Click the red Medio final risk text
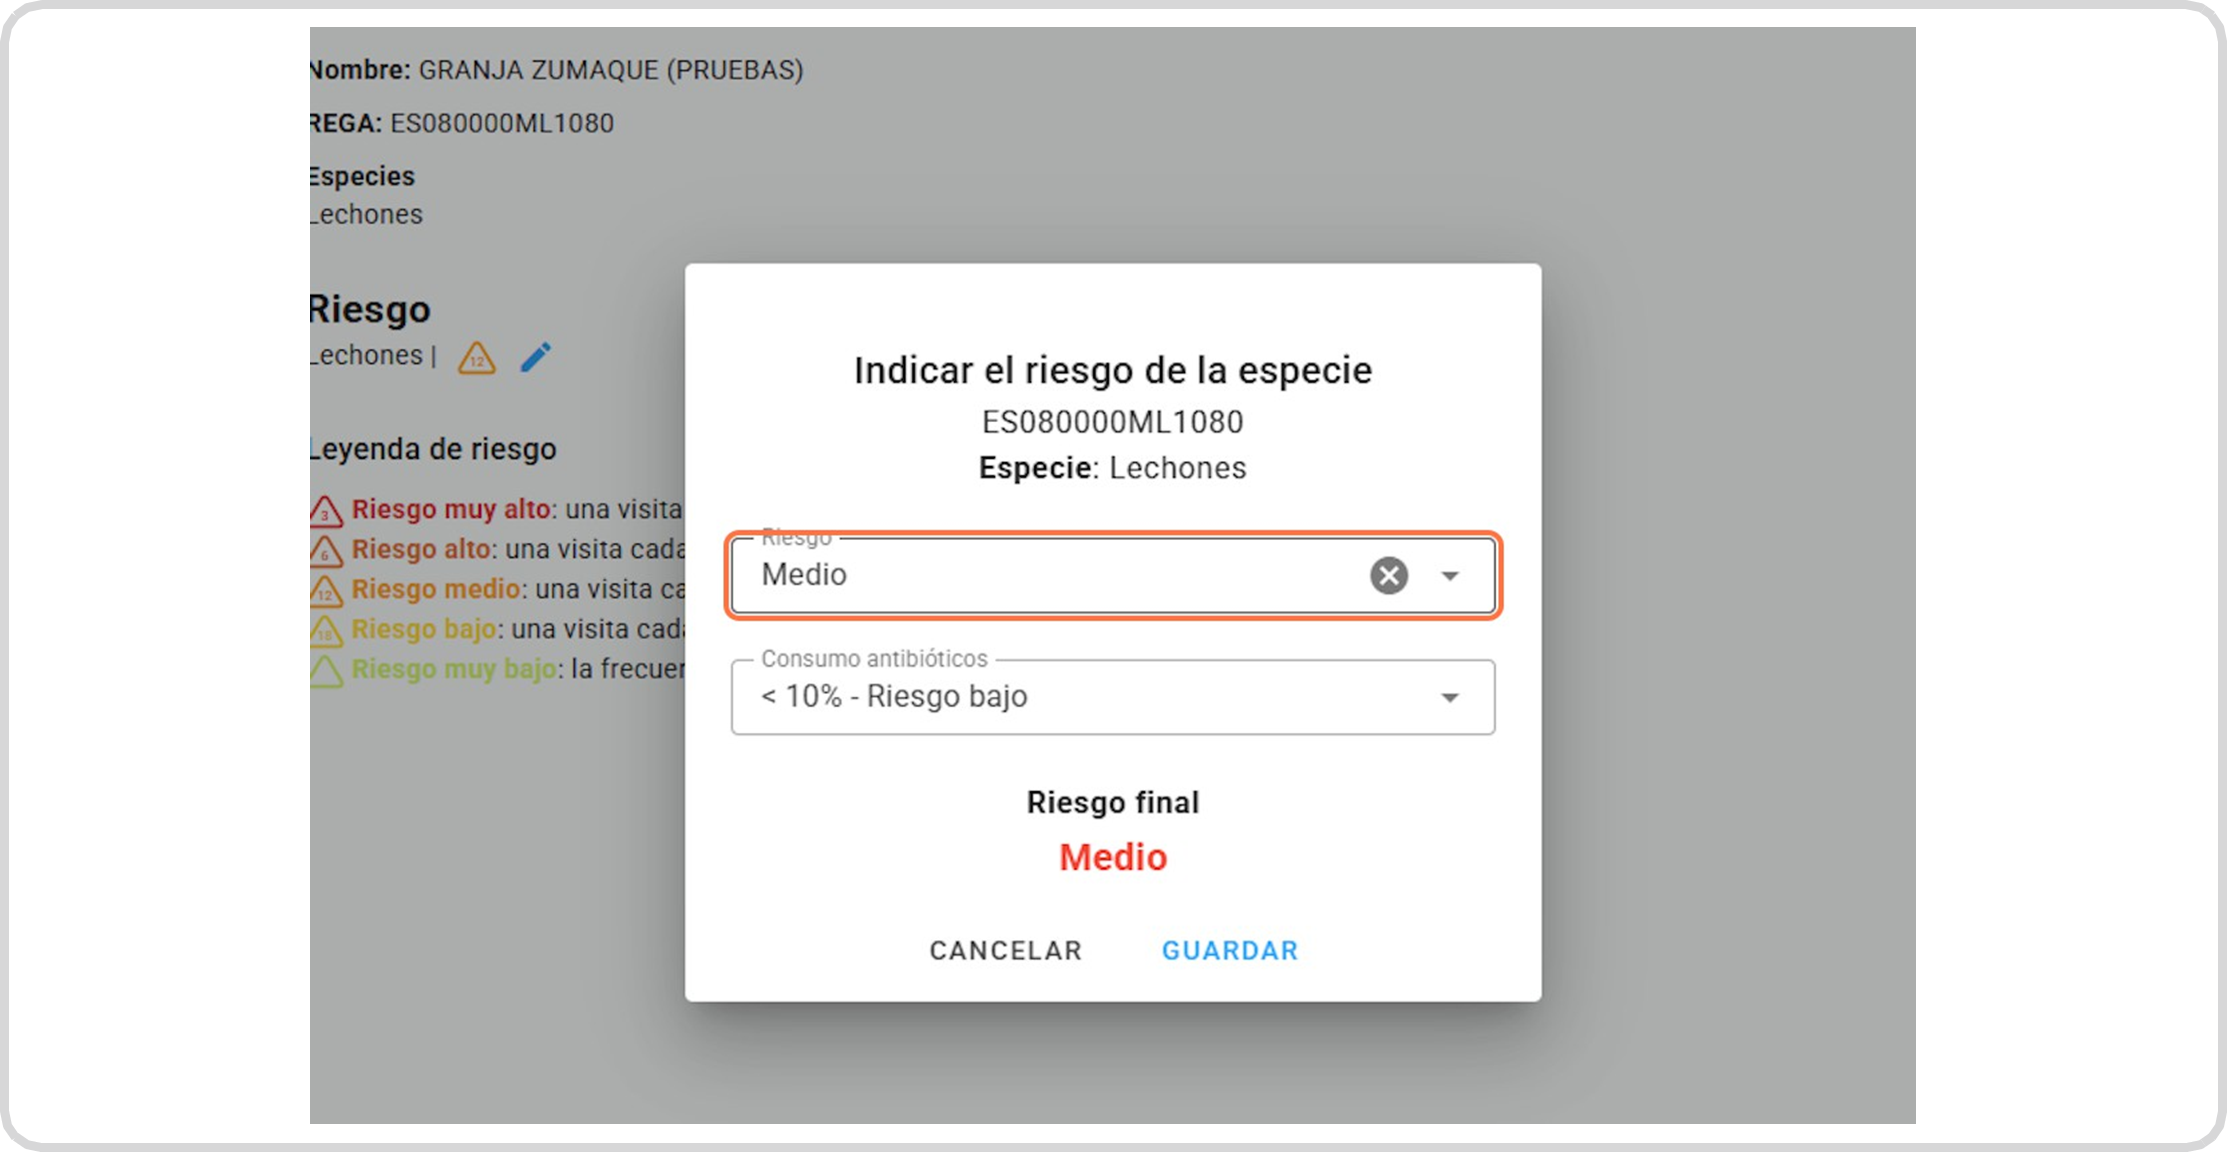The height and width of the screenshot is (1152, 2227). 1112,857
